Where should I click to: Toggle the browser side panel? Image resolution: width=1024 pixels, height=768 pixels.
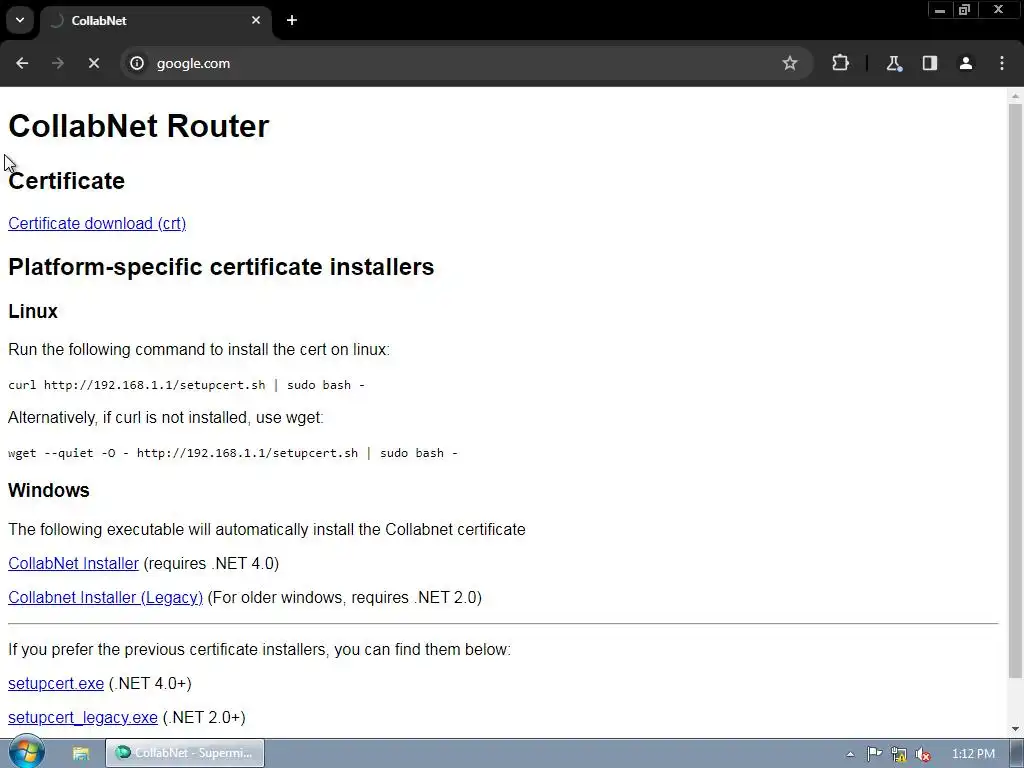coord(929,63)
